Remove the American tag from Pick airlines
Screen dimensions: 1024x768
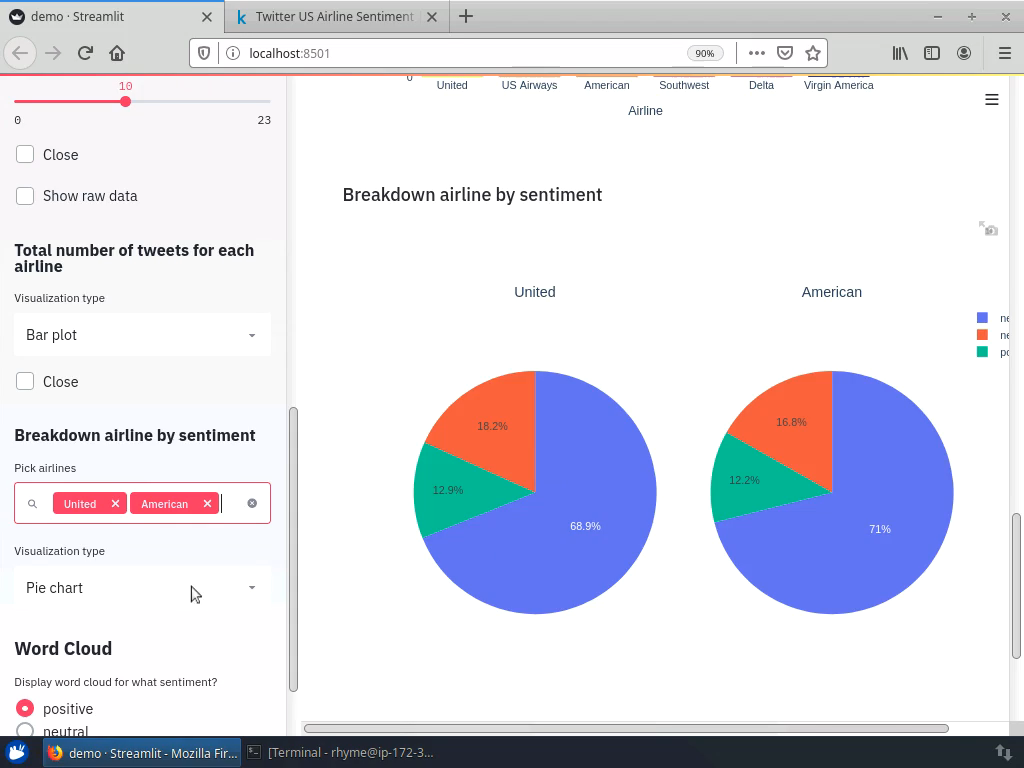[207, 503]
